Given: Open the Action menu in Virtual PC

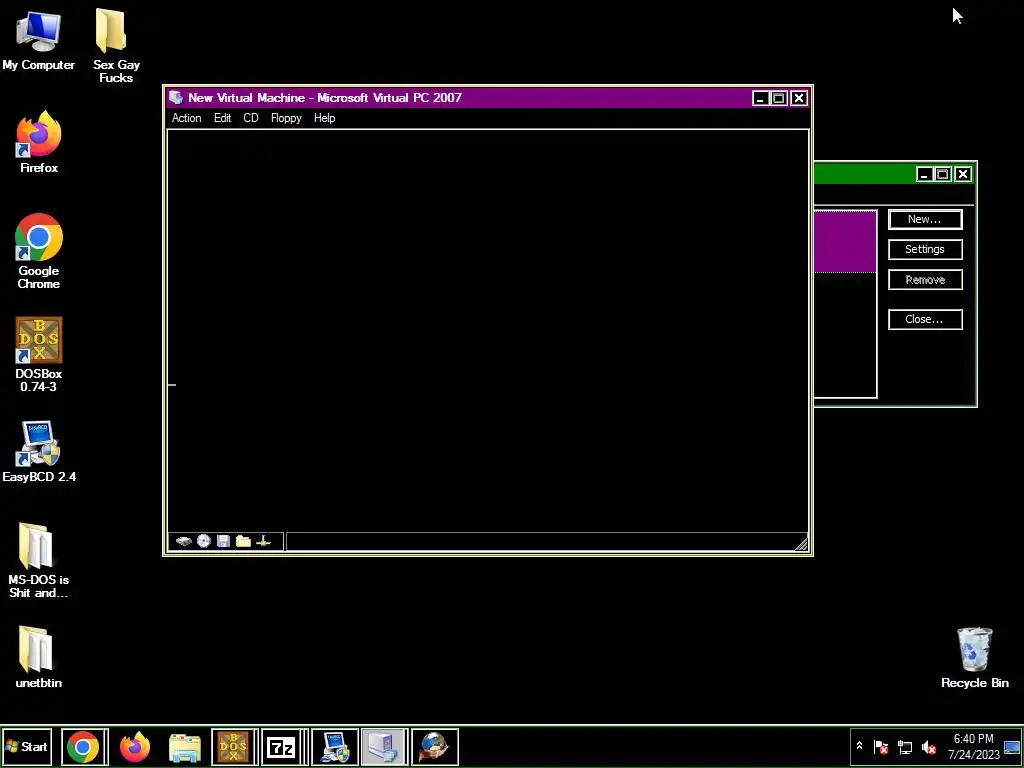Looking at the screenshot, I should coord(186,118).
